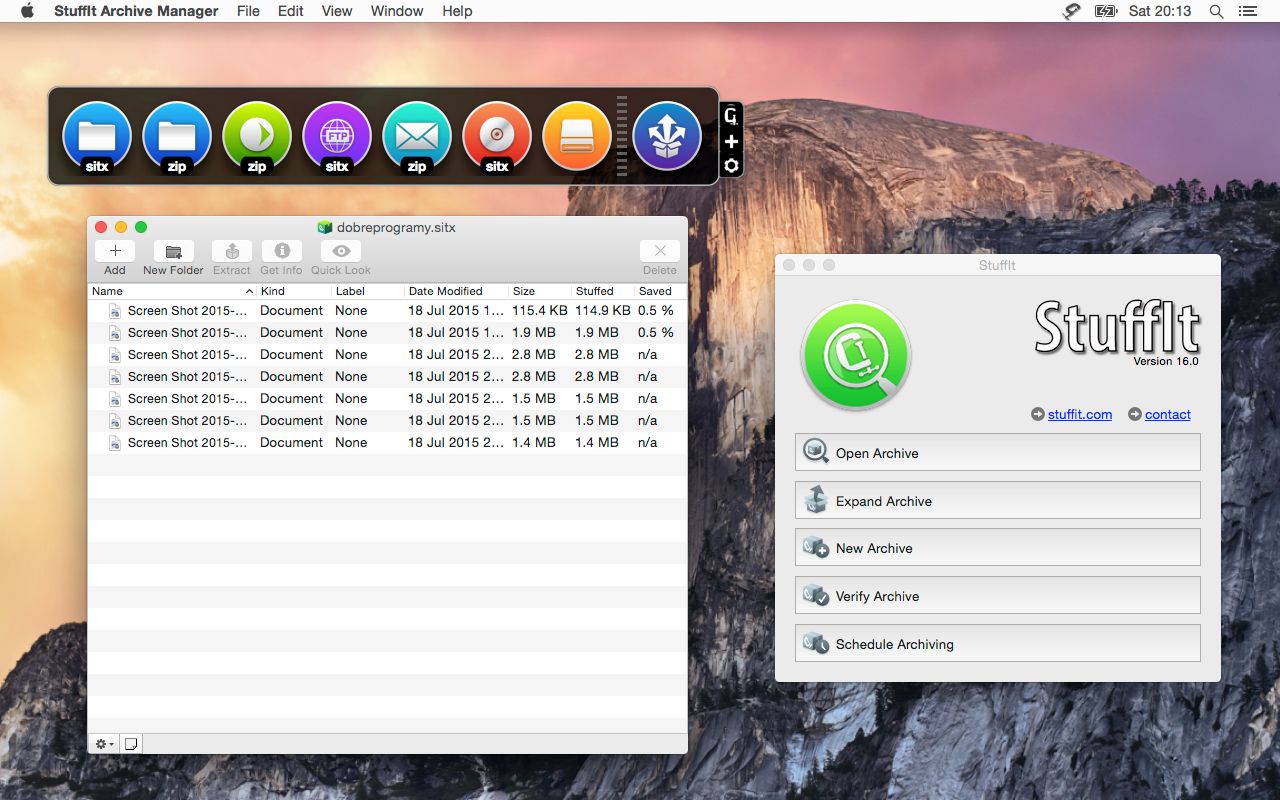Sort by the Label column header
Viewport: 1280px width, 800px height.
367,291
